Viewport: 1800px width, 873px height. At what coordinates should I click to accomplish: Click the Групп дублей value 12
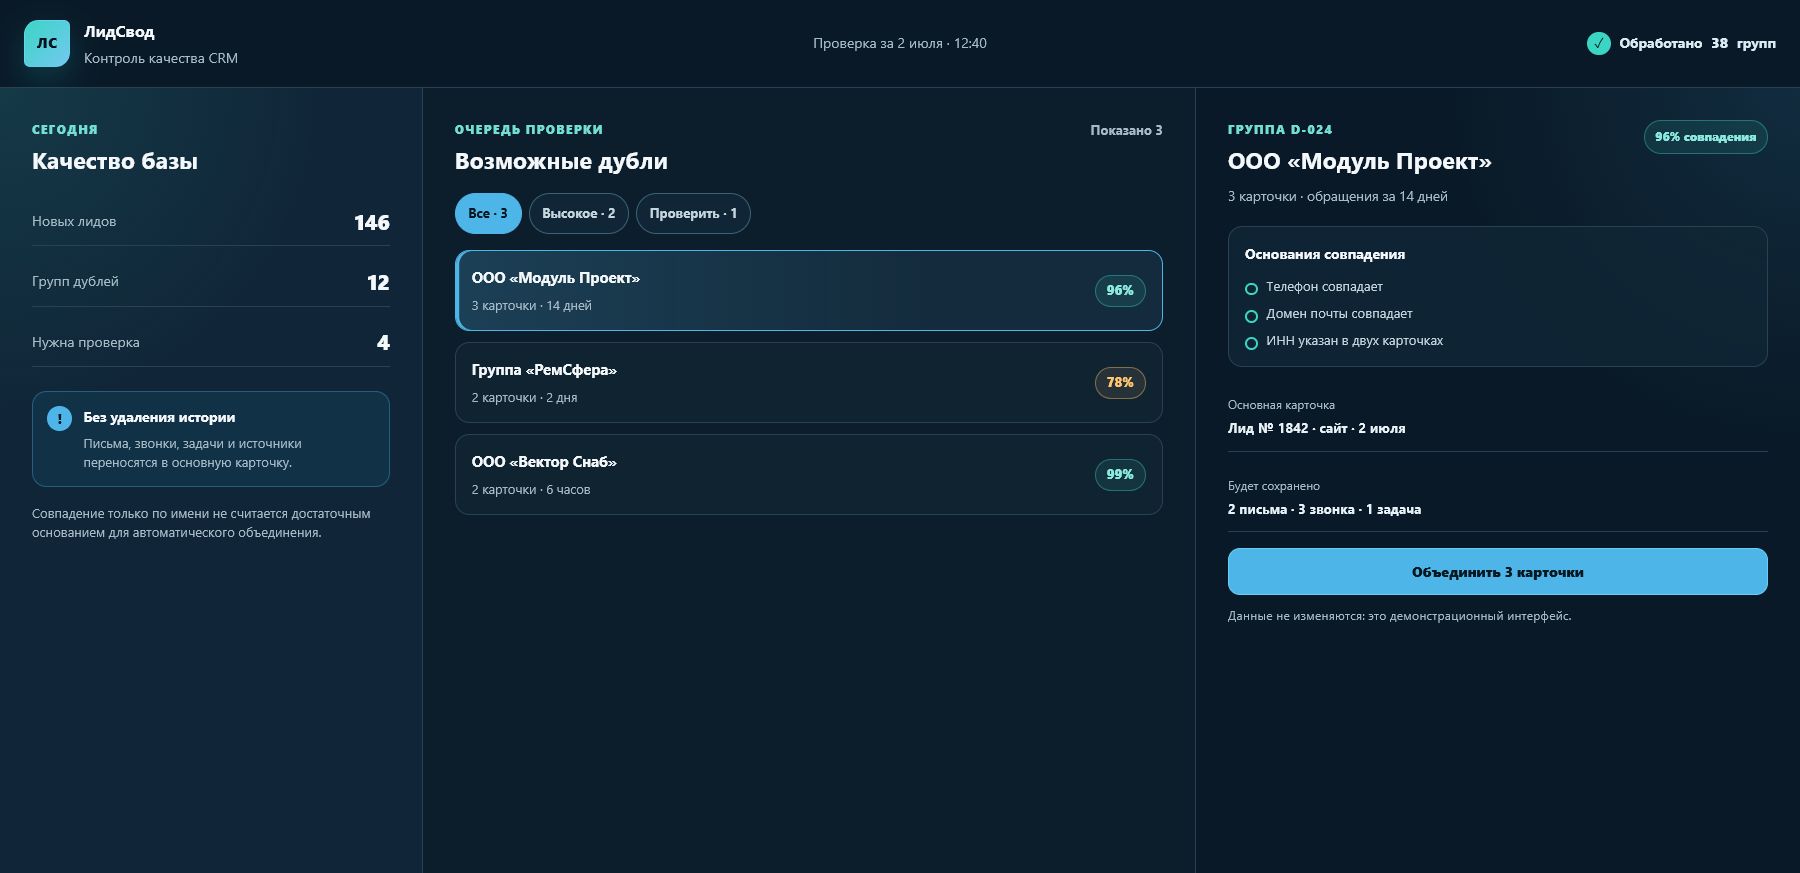pos(378,282)
